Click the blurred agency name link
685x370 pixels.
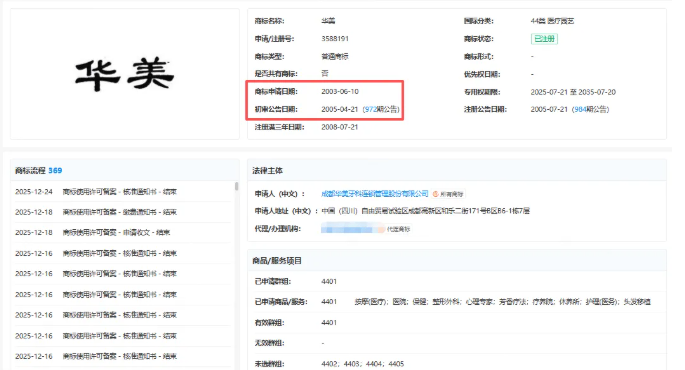[x=349, y=228]
